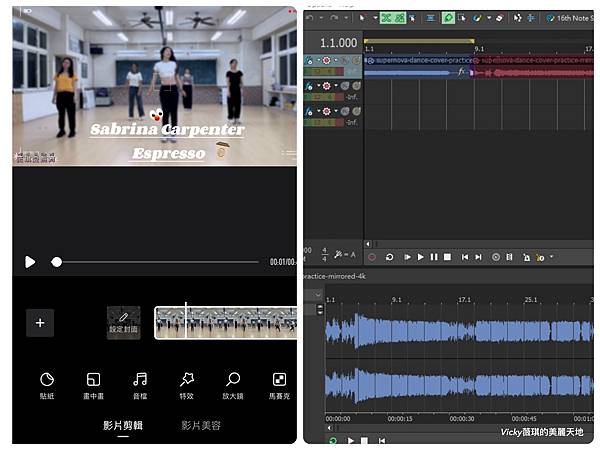Solo the second track

(356, 86)
